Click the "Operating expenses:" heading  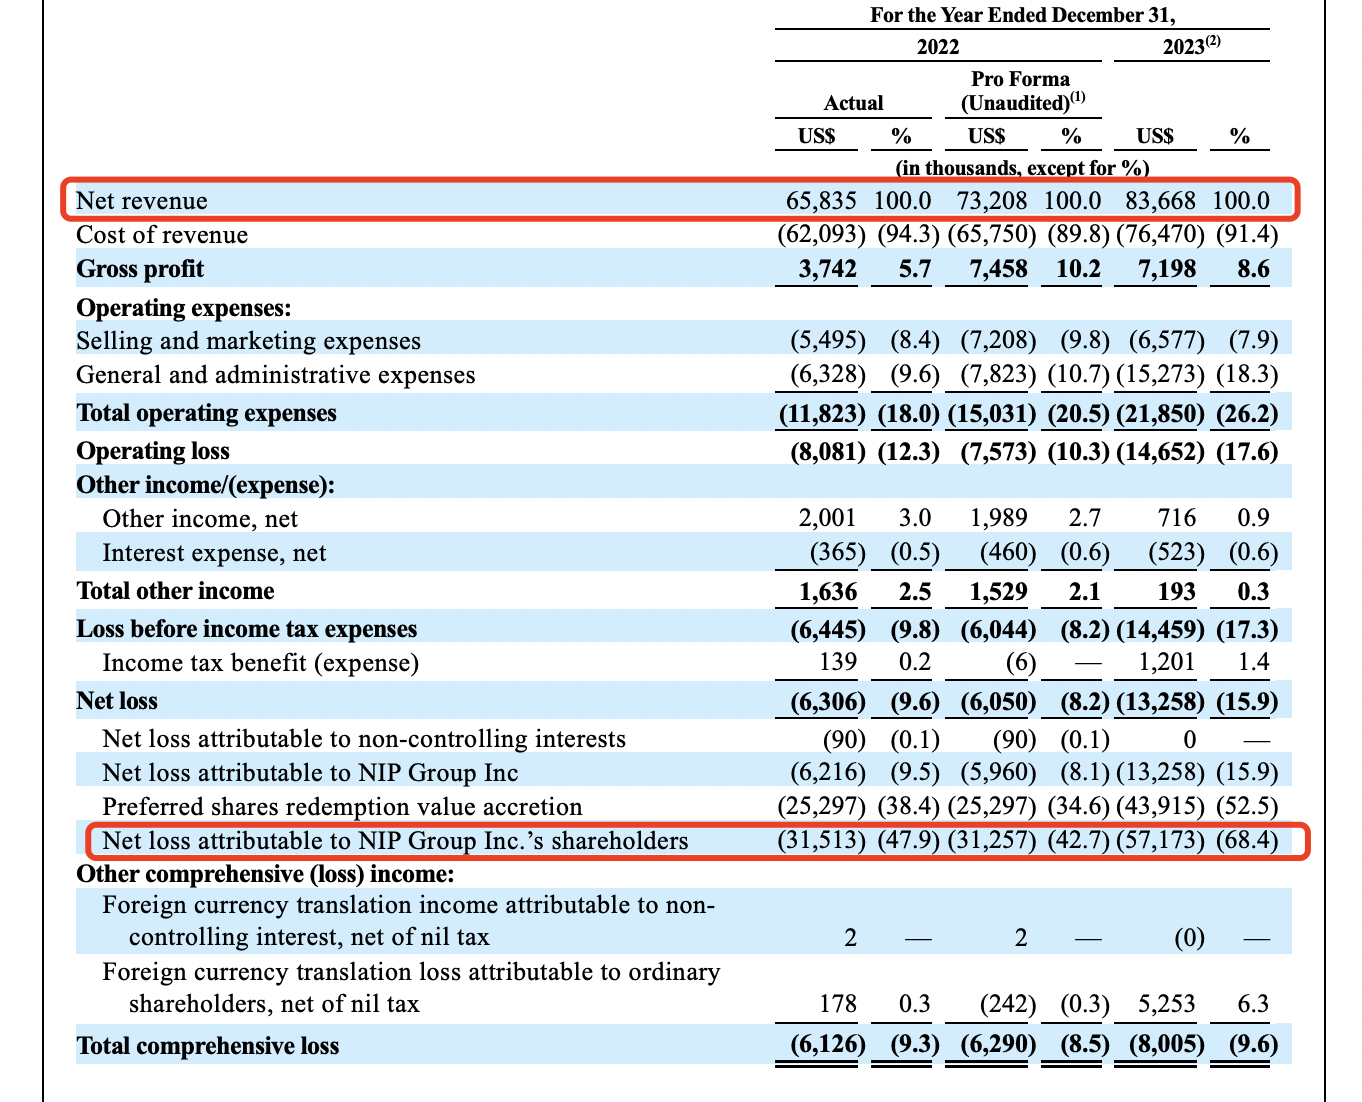[184, 307]
